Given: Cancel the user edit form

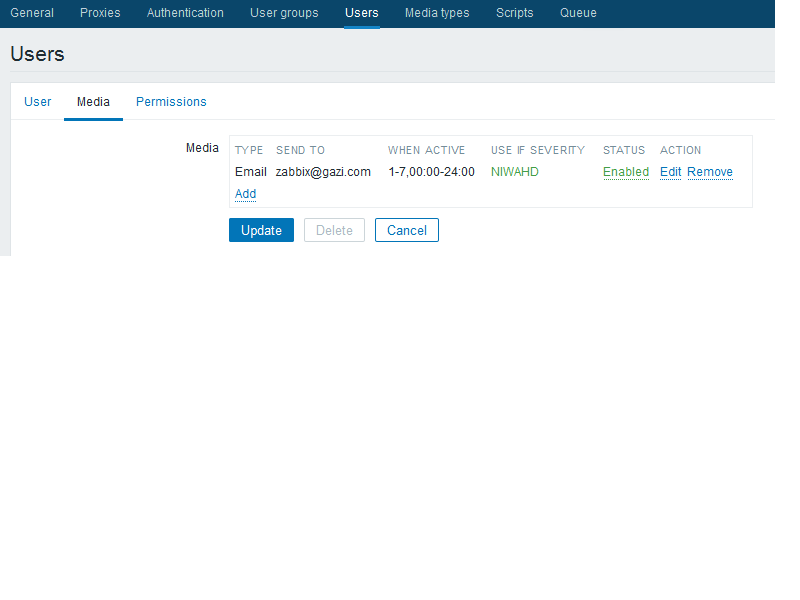Looking at the screenshot, I should (x=407, y=230).
